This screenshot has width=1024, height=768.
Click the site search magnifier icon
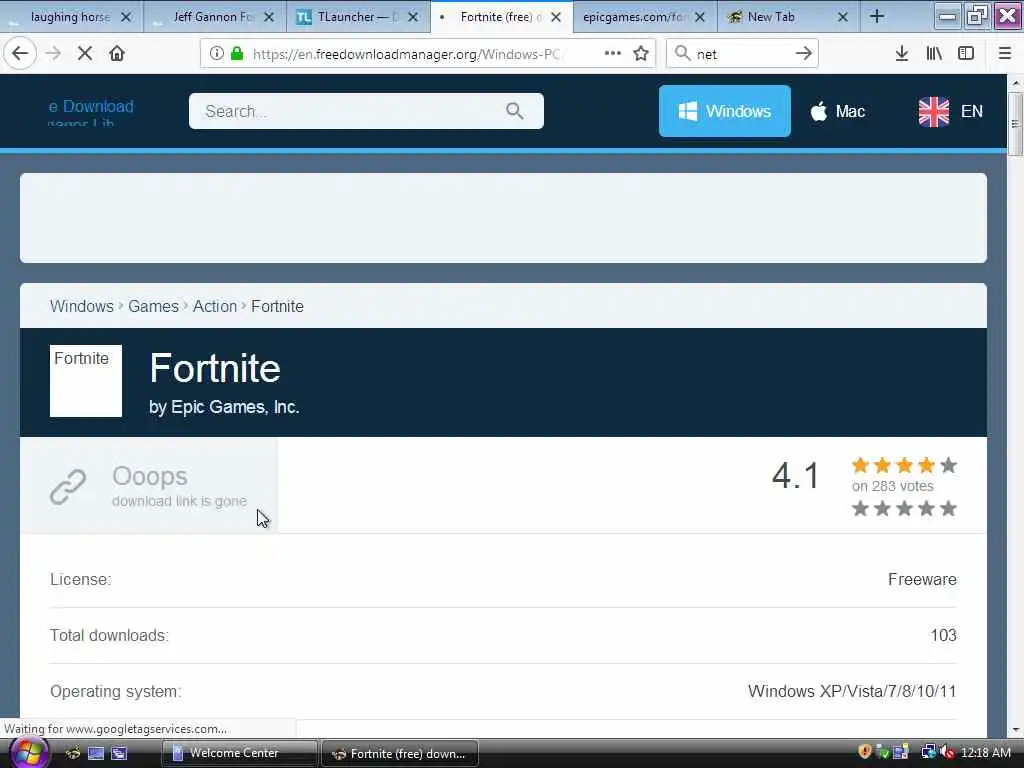(x=515, y=111)
